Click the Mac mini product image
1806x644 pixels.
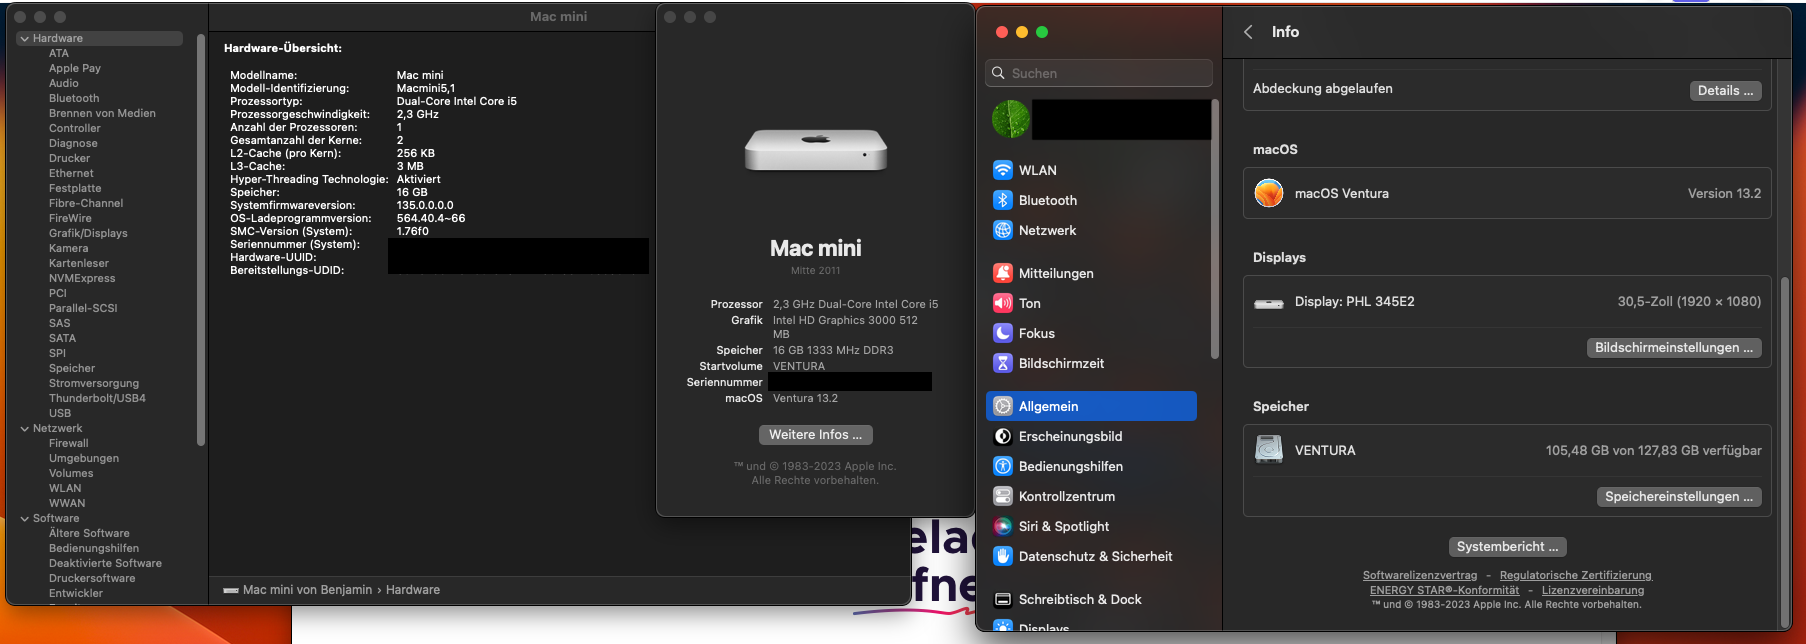[816, 150]
